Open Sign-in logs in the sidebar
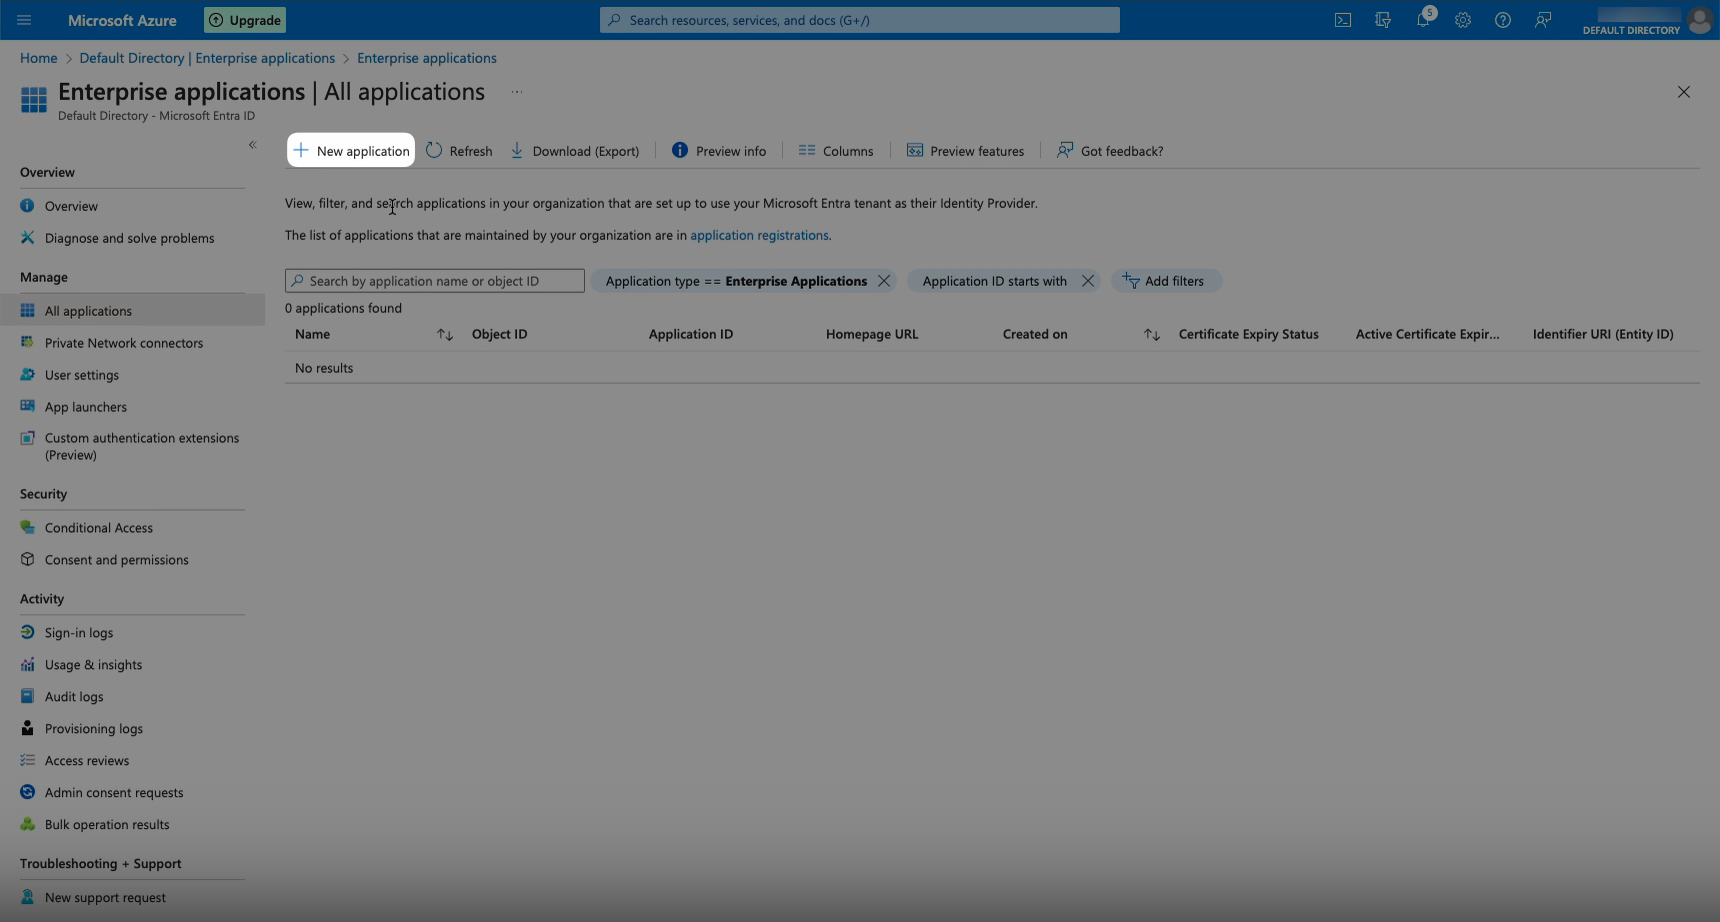Screen dimensions: 1720x922 [78, 633]
